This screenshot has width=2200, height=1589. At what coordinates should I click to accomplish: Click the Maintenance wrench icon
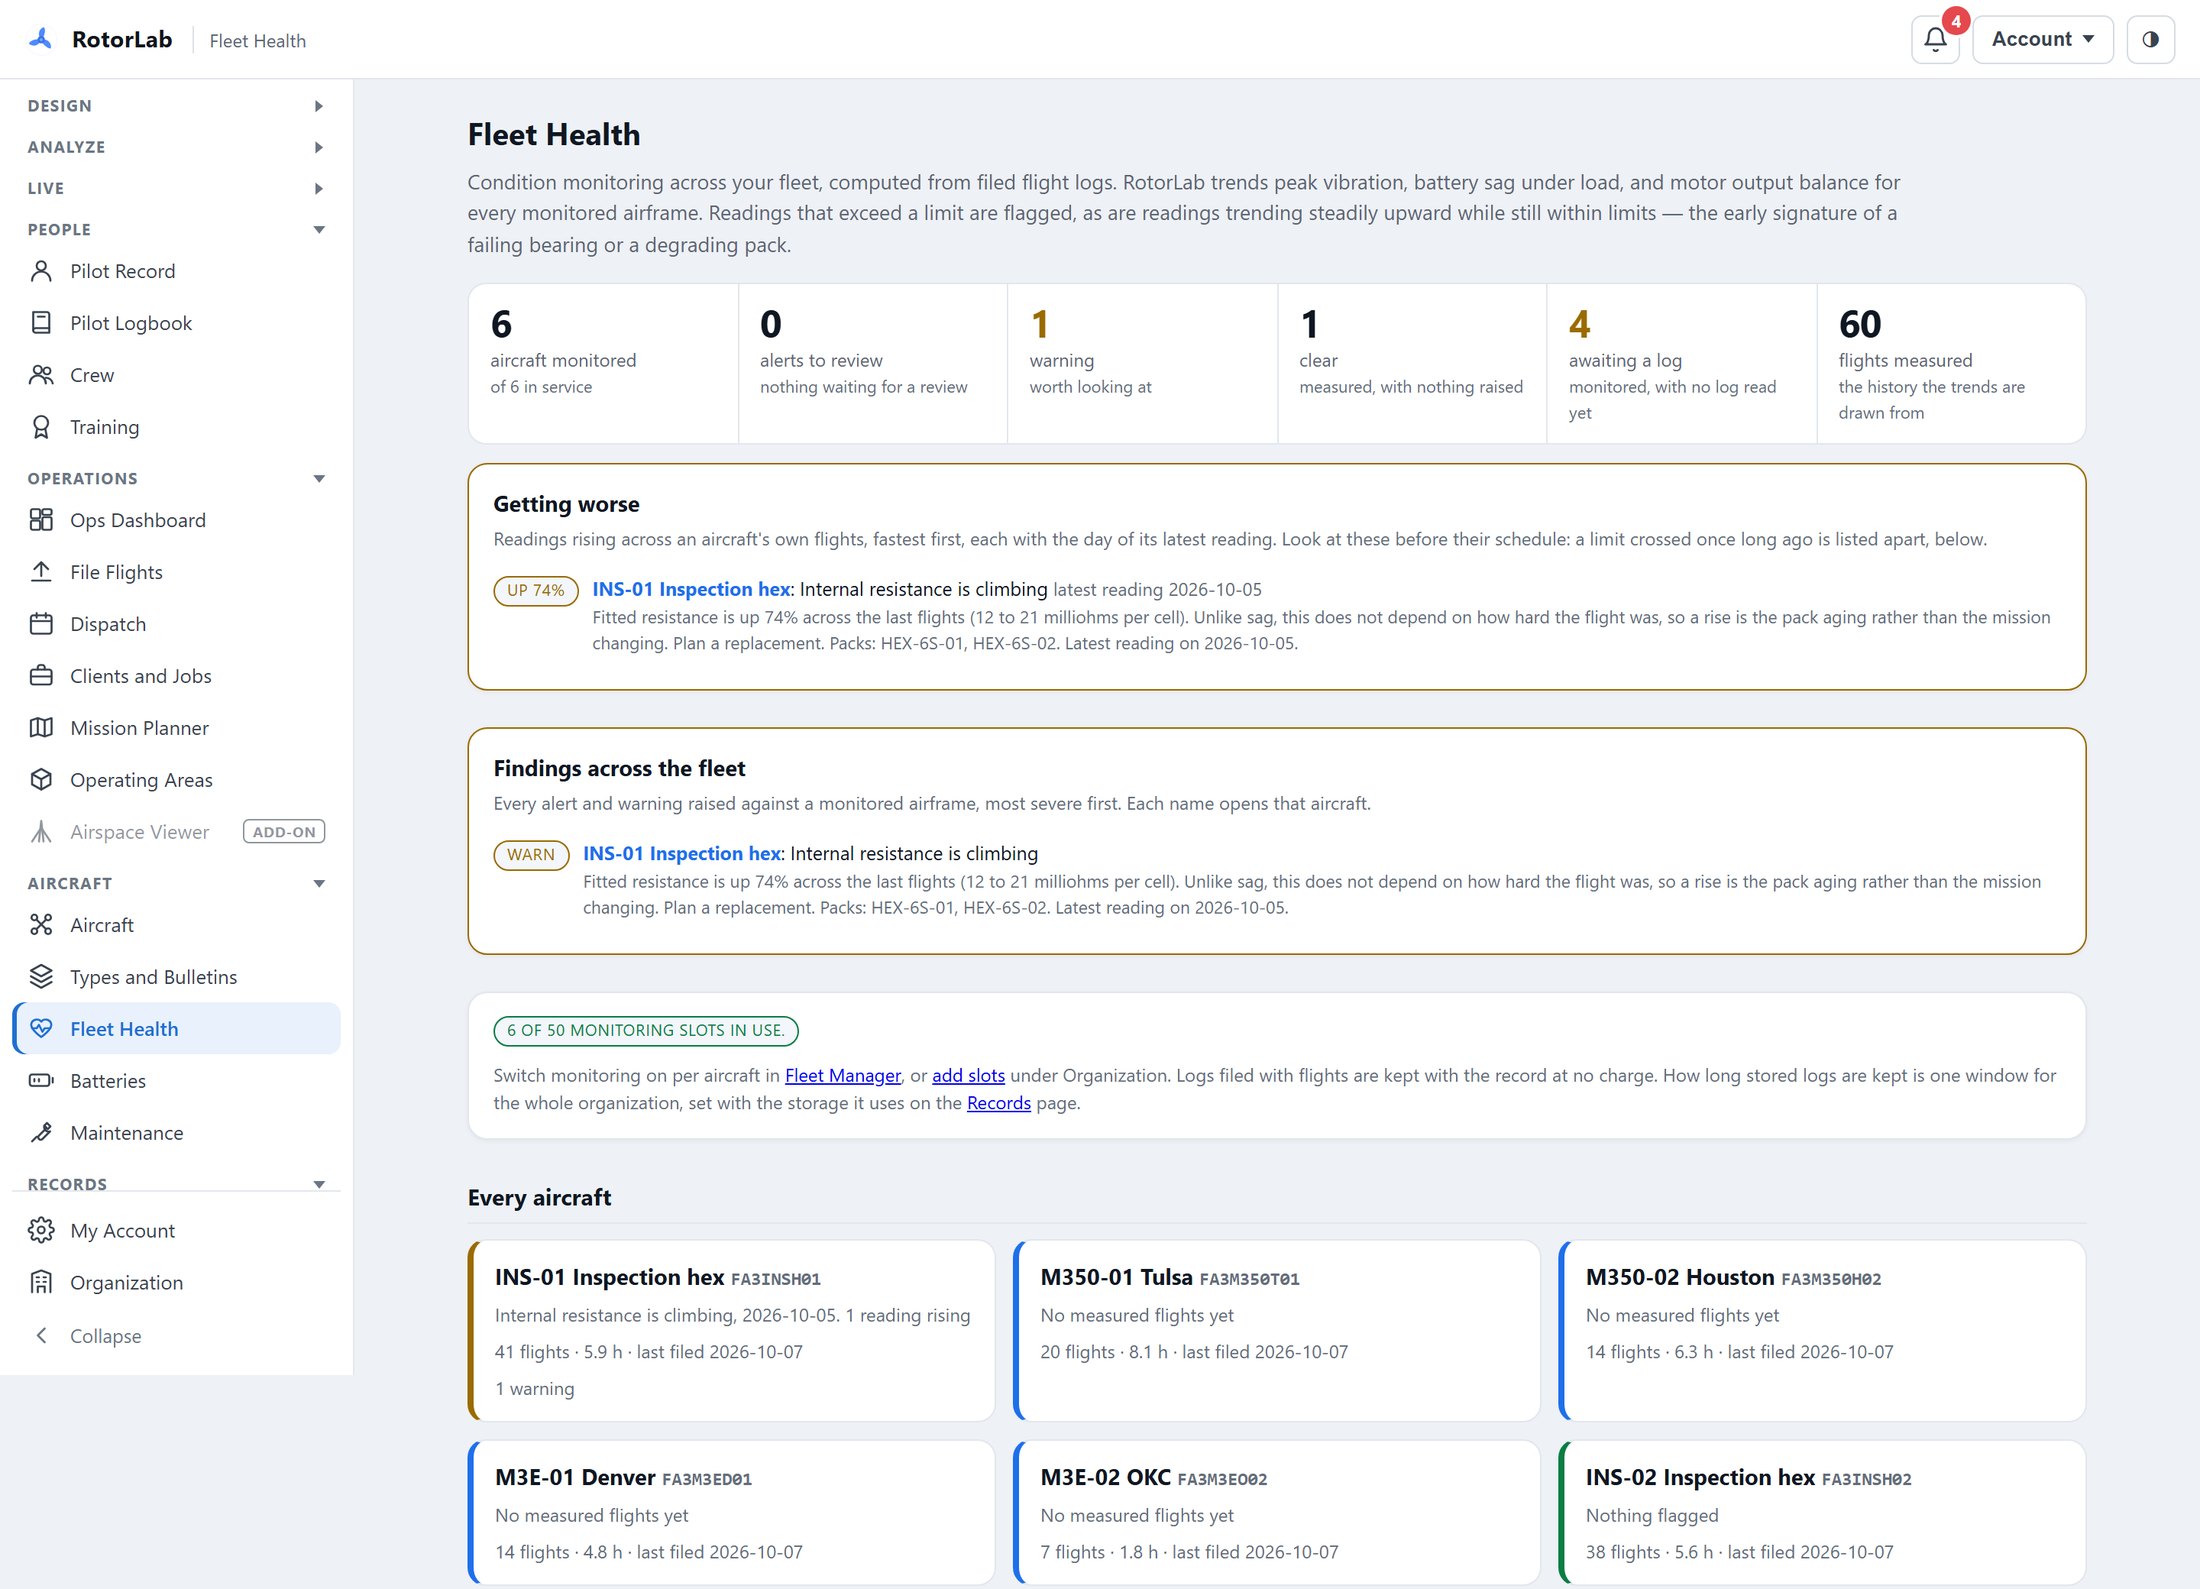pyautogui.click(x=41, y=1133)
